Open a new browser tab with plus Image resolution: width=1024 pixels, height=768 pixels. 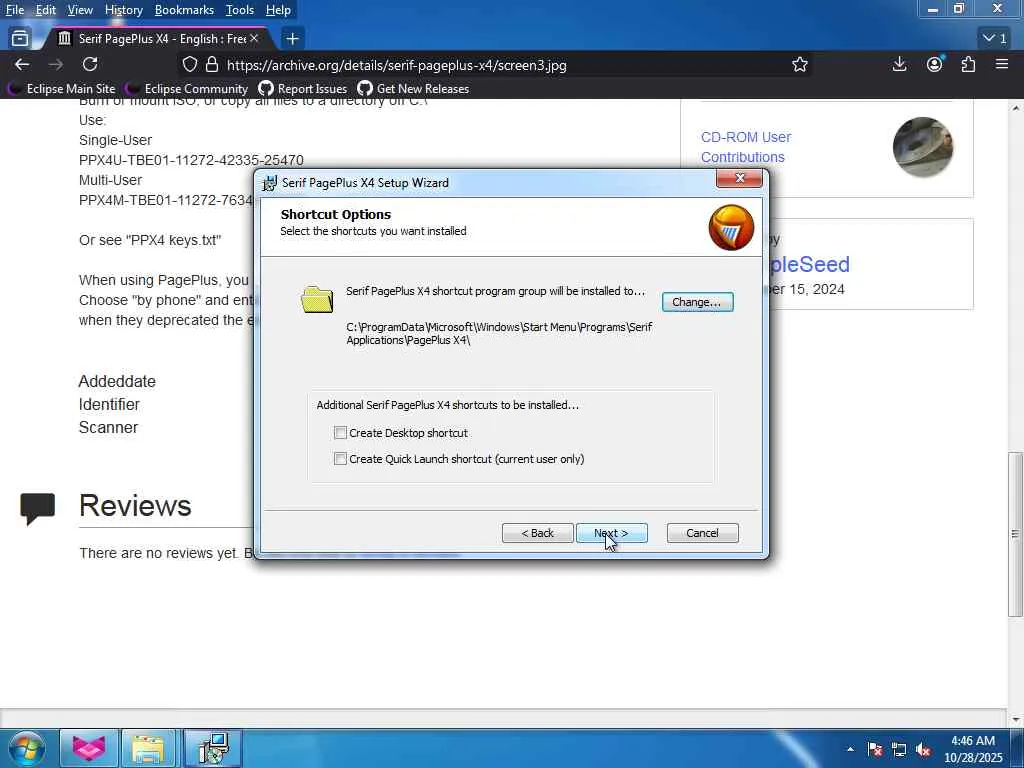(293, 39)
